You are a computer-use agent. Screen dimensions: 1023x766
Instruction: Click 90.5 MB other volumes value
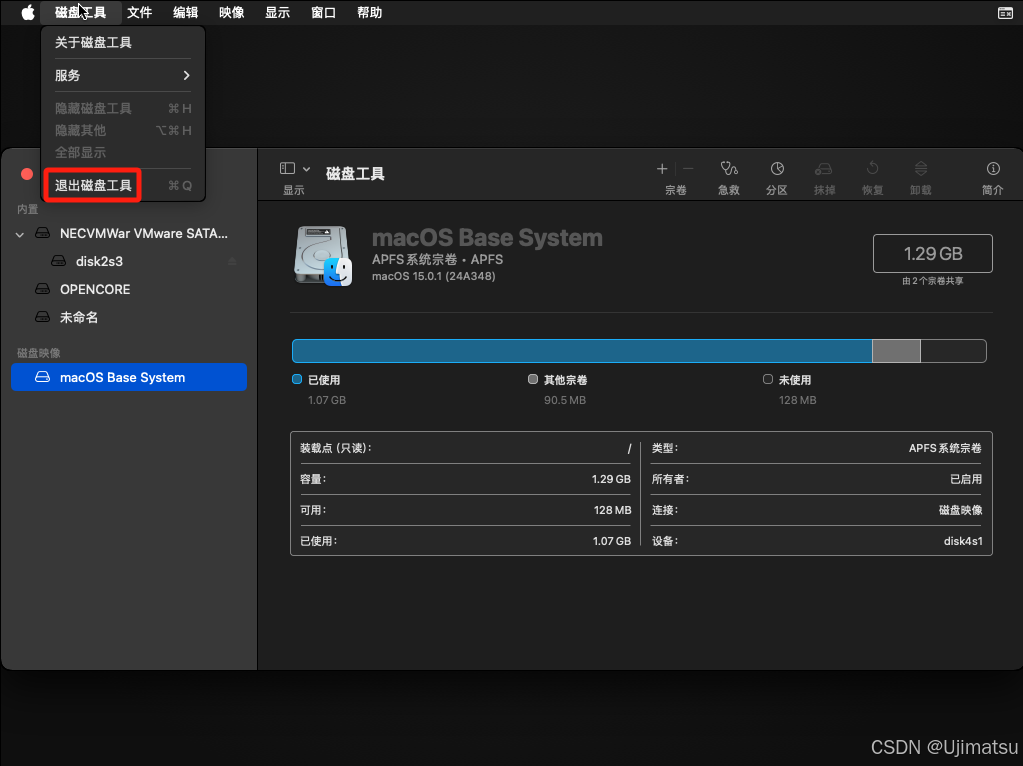565,400
